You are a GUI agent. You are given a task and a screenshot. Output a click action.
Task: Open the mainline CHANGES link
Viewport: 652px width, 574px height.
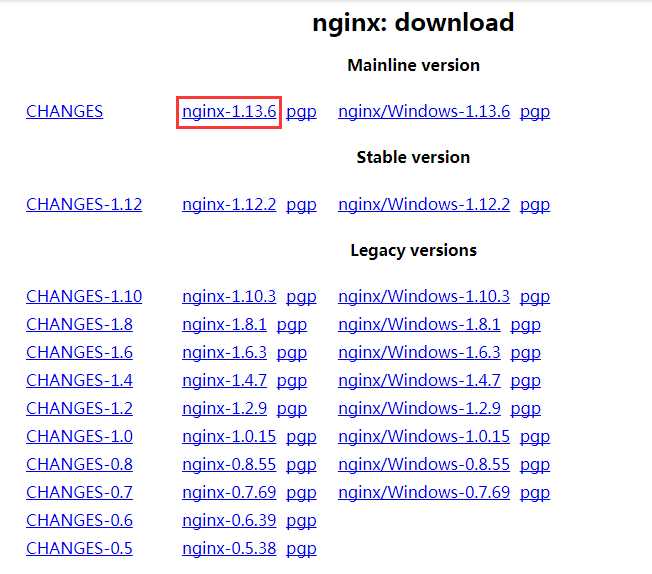click(64, 111)
